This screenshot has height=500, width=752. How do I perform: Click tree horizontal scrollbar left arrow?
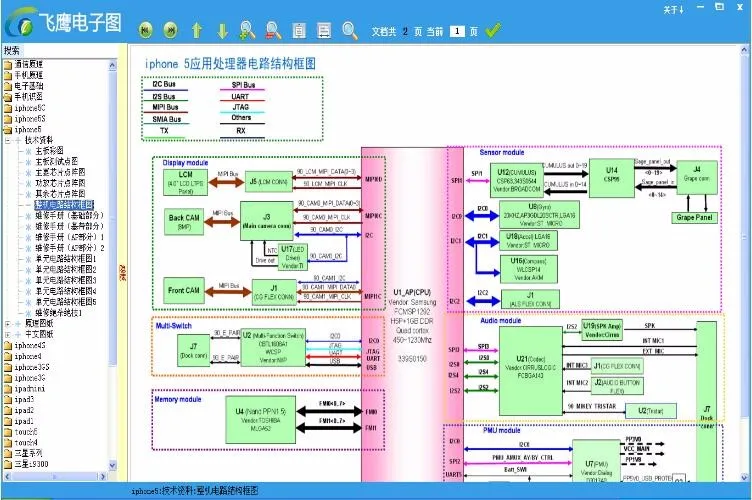pos(7,477)
